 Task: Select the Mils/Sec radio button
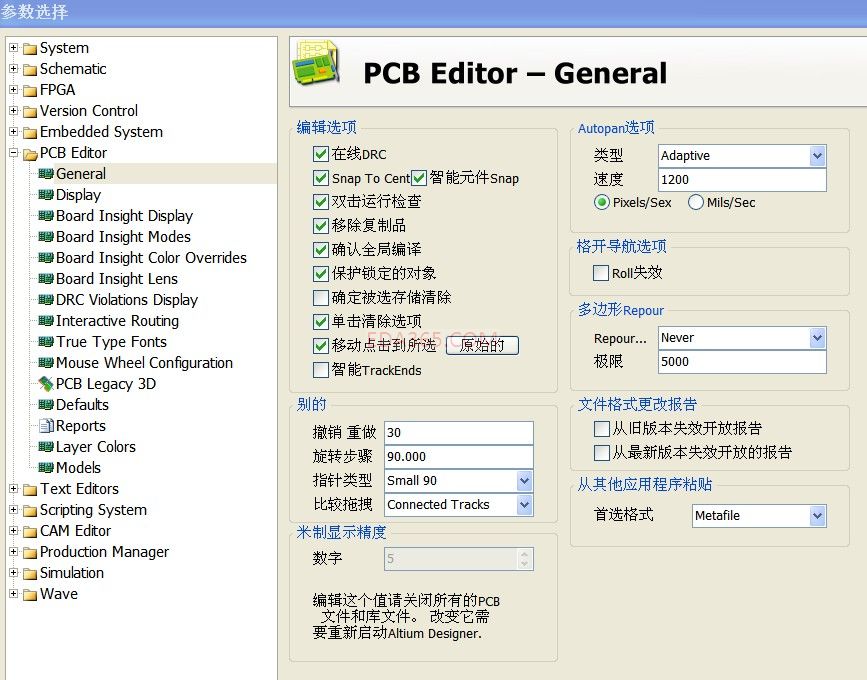click(696, 202)
